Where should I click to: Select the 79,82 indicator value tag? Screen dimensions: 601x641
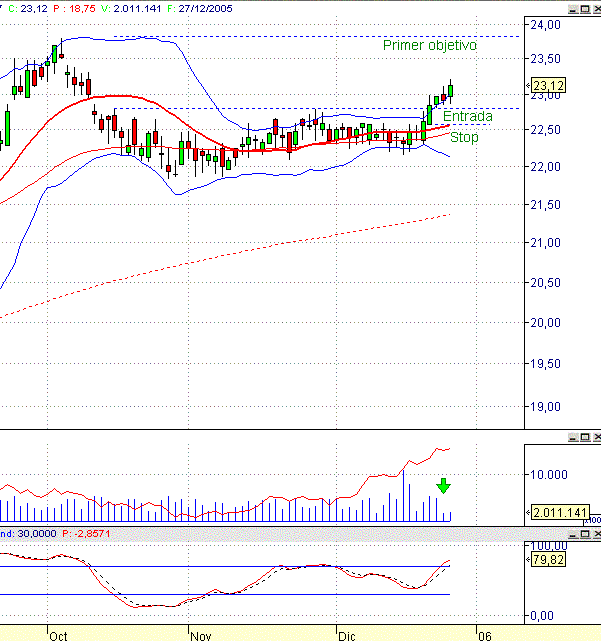click(x=548, y=559)
